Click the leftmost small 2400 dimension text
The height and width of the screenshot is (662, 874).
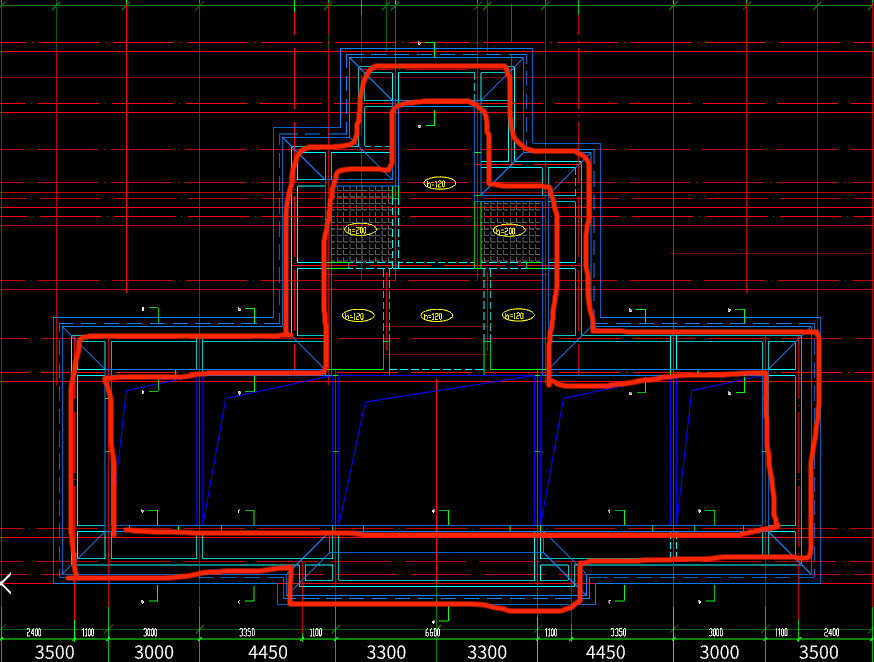point(33,633)
